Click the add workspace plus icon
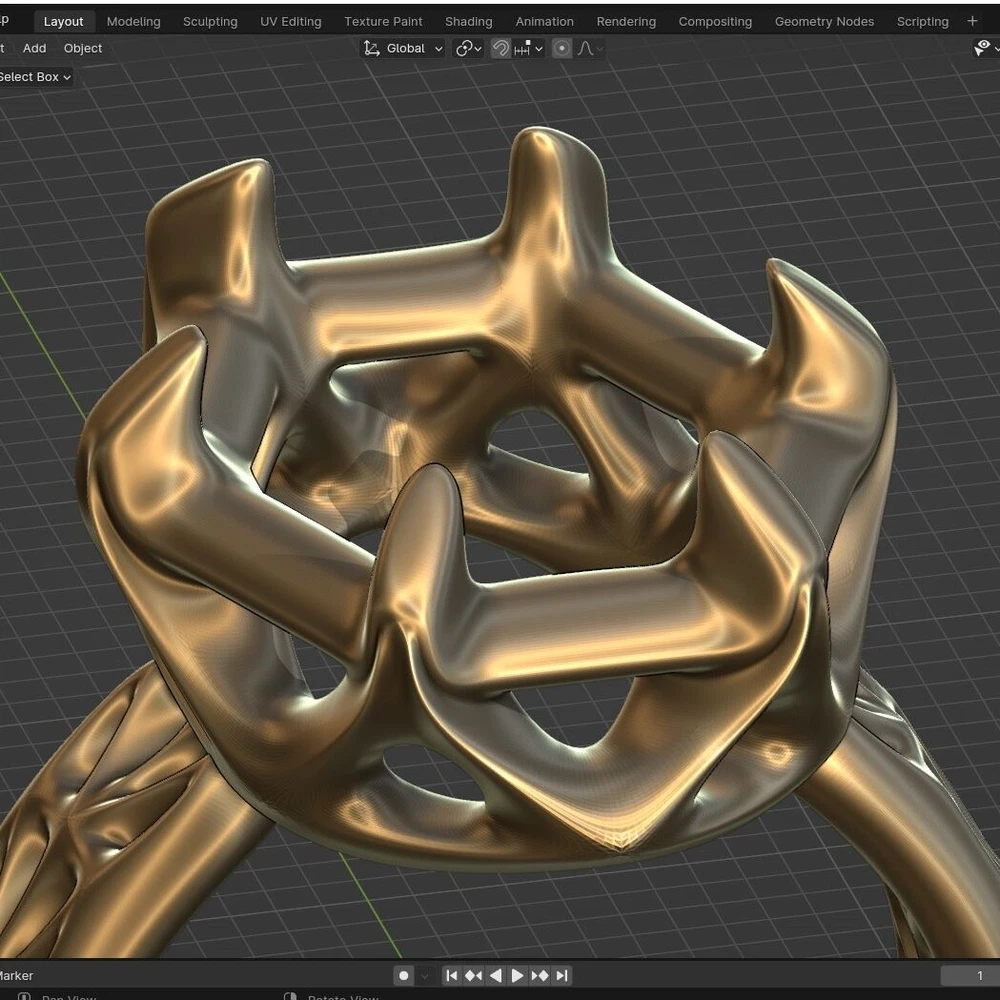 pos(972,21)
